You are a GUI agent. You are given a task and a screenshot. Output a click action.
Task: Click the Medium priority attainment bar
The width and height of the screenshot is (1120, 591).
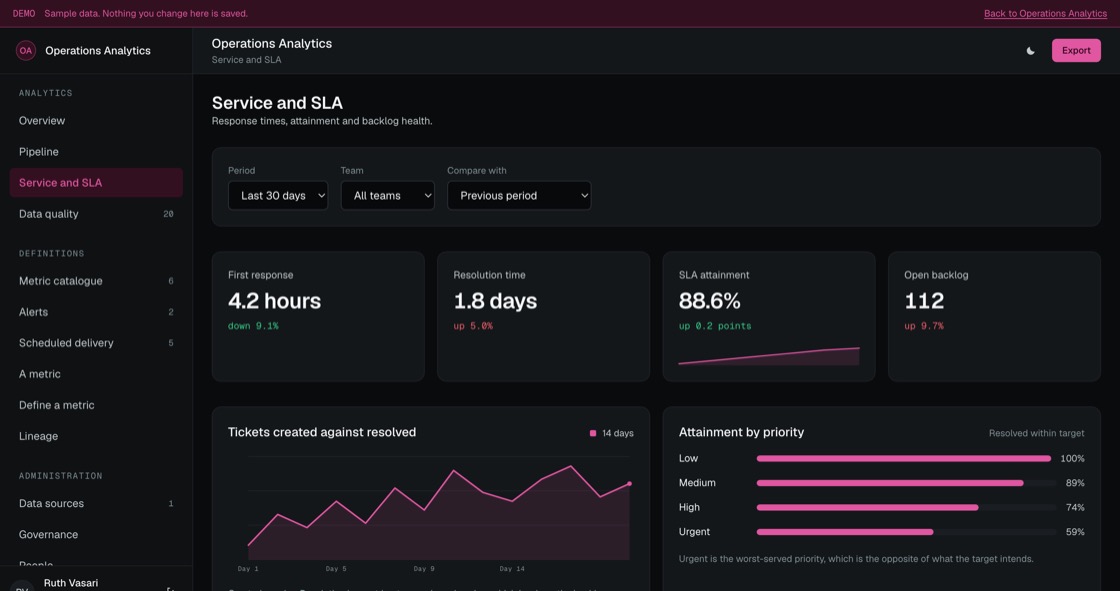906,483
